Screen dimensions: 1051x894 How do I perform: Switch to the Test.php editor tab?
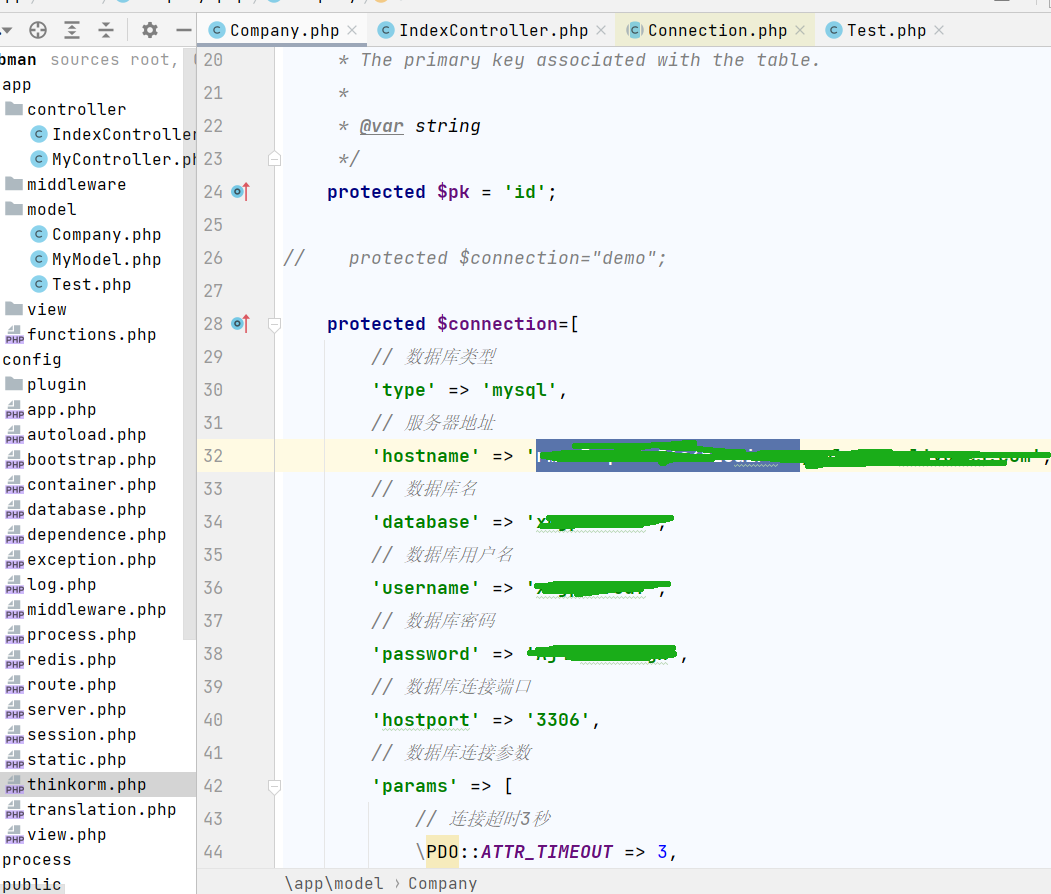(886, 30)
